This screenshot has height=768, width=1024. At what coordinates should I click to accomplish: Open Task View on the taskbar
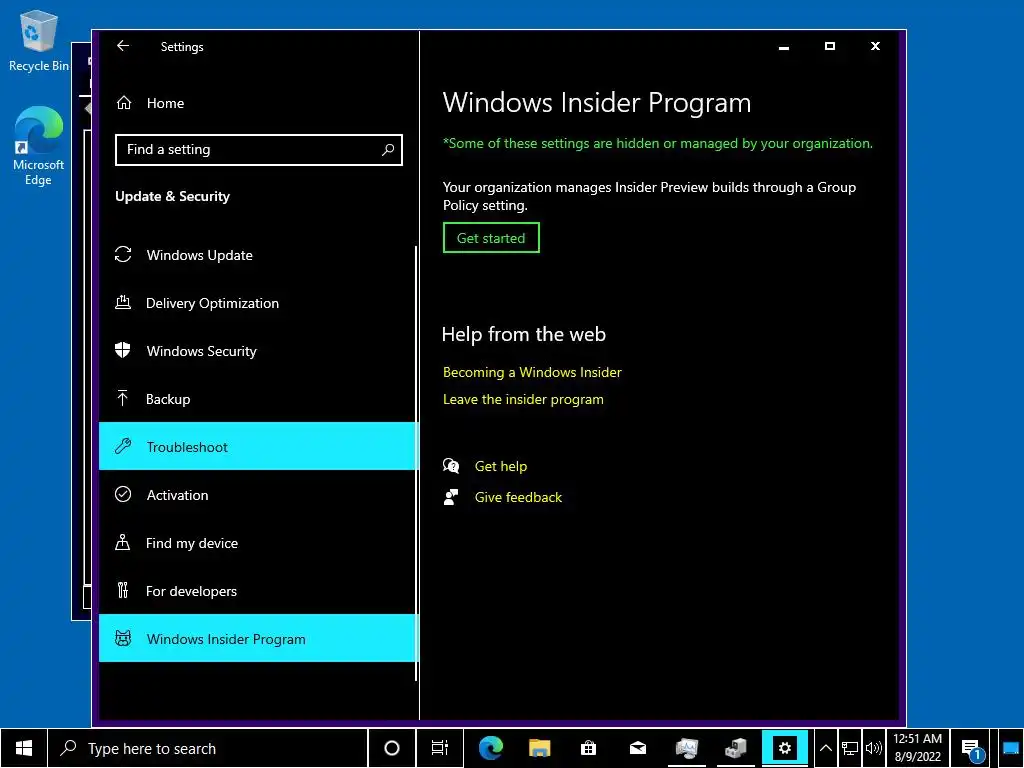pyautogui.click(x=440, y=748)
